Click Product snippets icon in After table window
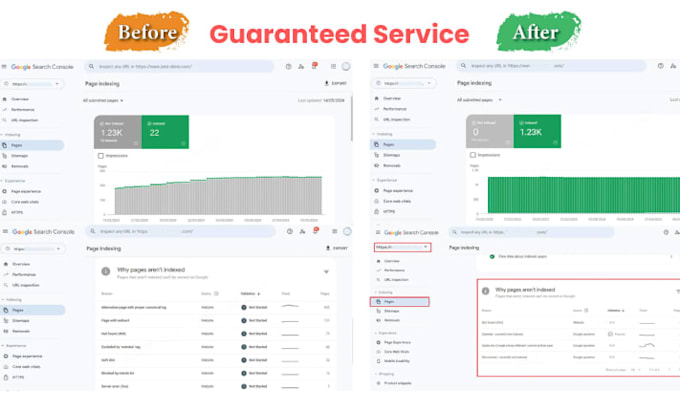The width and height of the screenshot is (680, 411). coord(379,383)
